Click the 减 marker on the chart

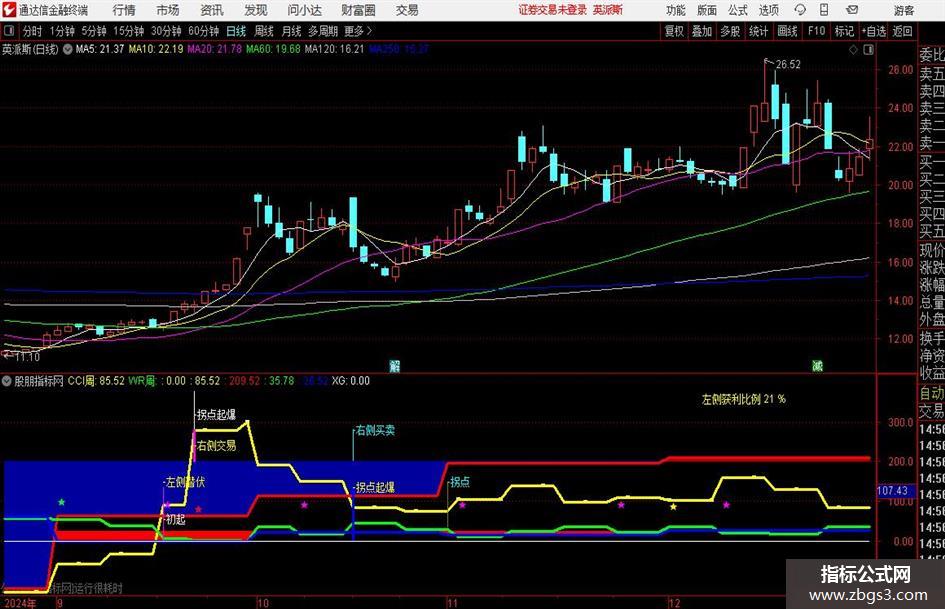pos(817,366)
